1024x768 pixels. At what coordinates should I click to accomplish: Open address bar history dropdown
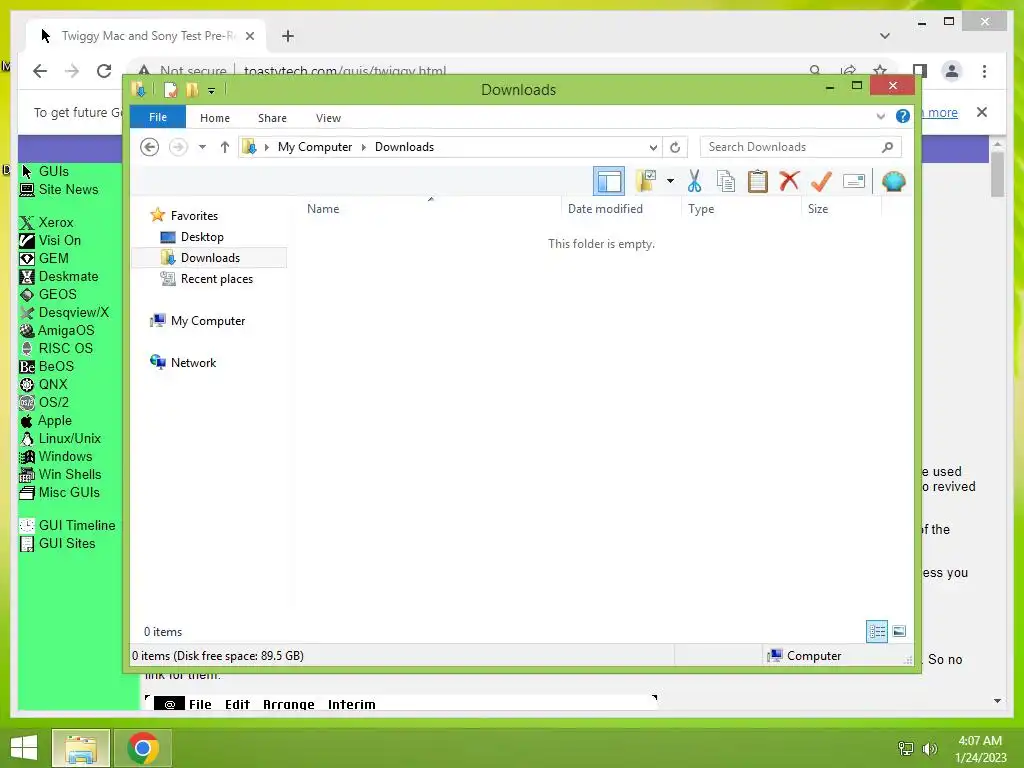[x=652, y=148]
